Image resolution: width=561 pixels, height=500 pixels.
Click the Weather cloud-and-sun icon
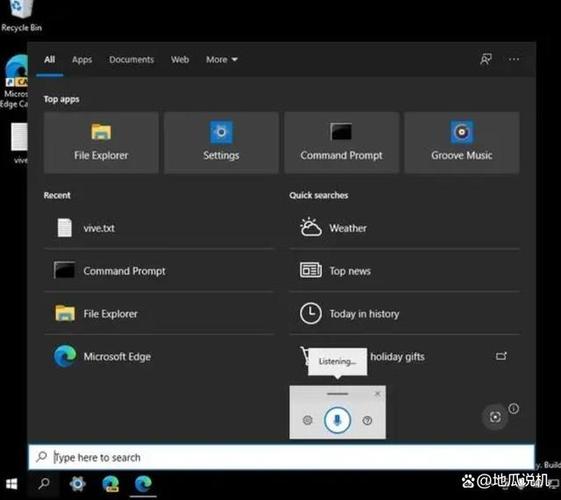coord(311,227)
